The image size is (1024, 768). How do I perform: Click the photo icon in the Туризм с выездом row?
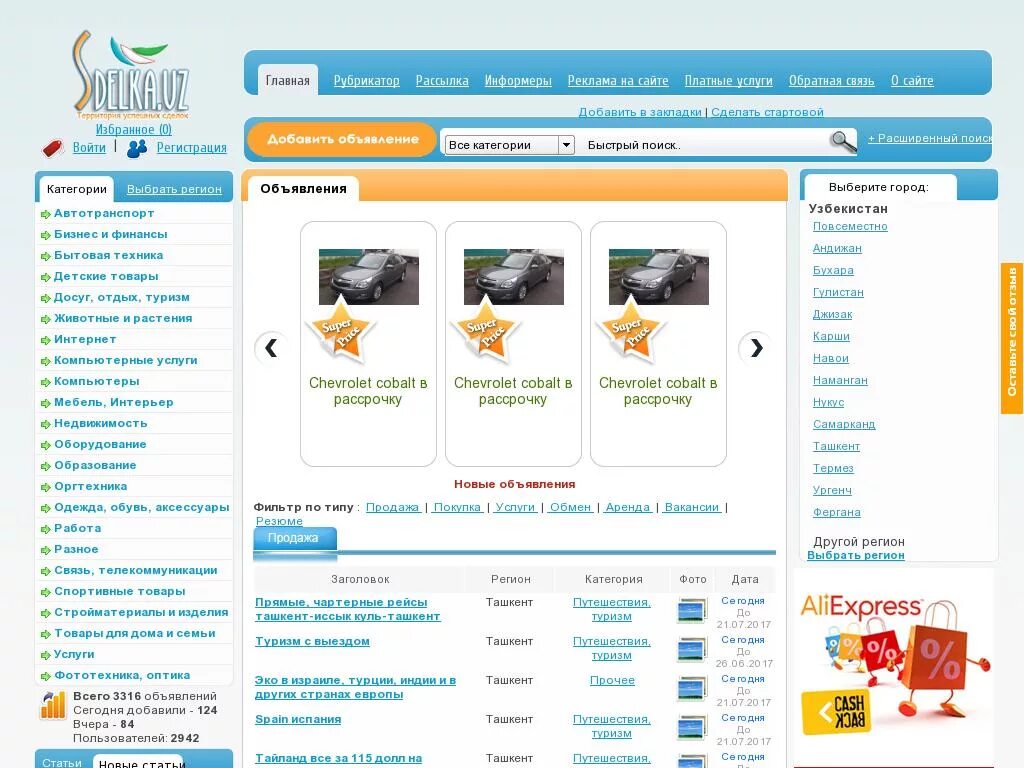click(692, 650)
